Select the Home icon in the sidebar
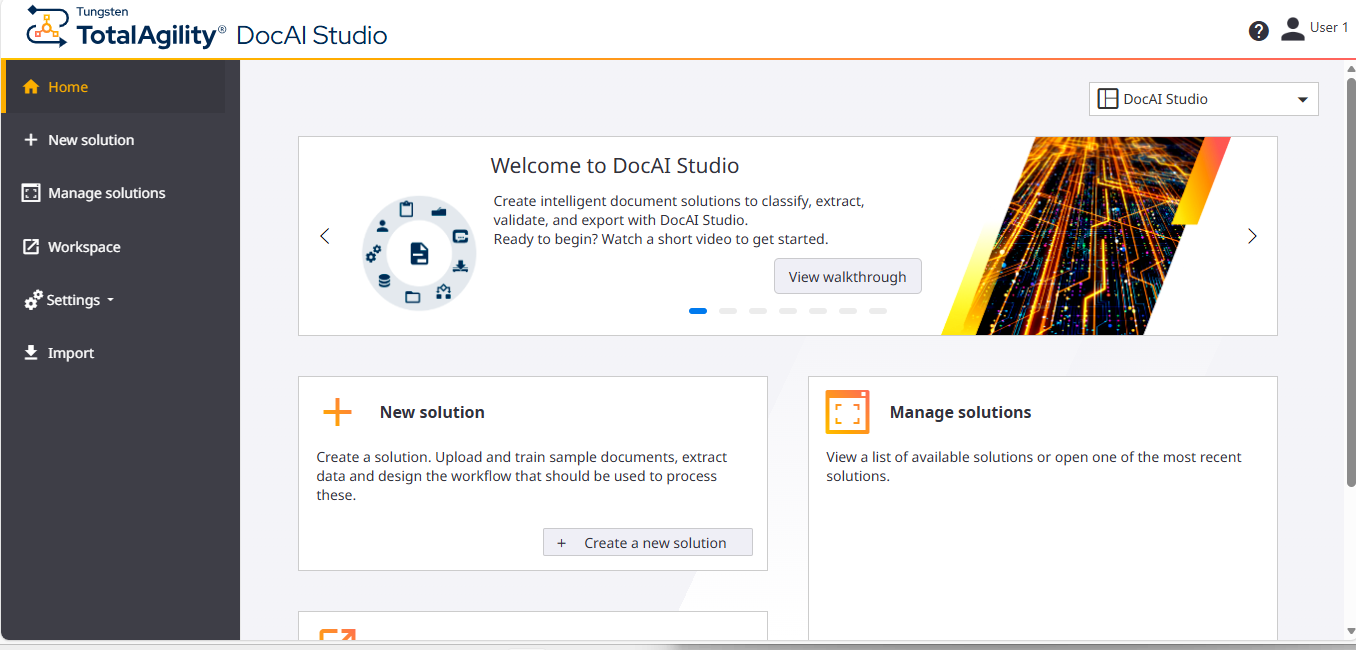The width and height of the screenshot is (1356, 650). [x=30, y=86]
